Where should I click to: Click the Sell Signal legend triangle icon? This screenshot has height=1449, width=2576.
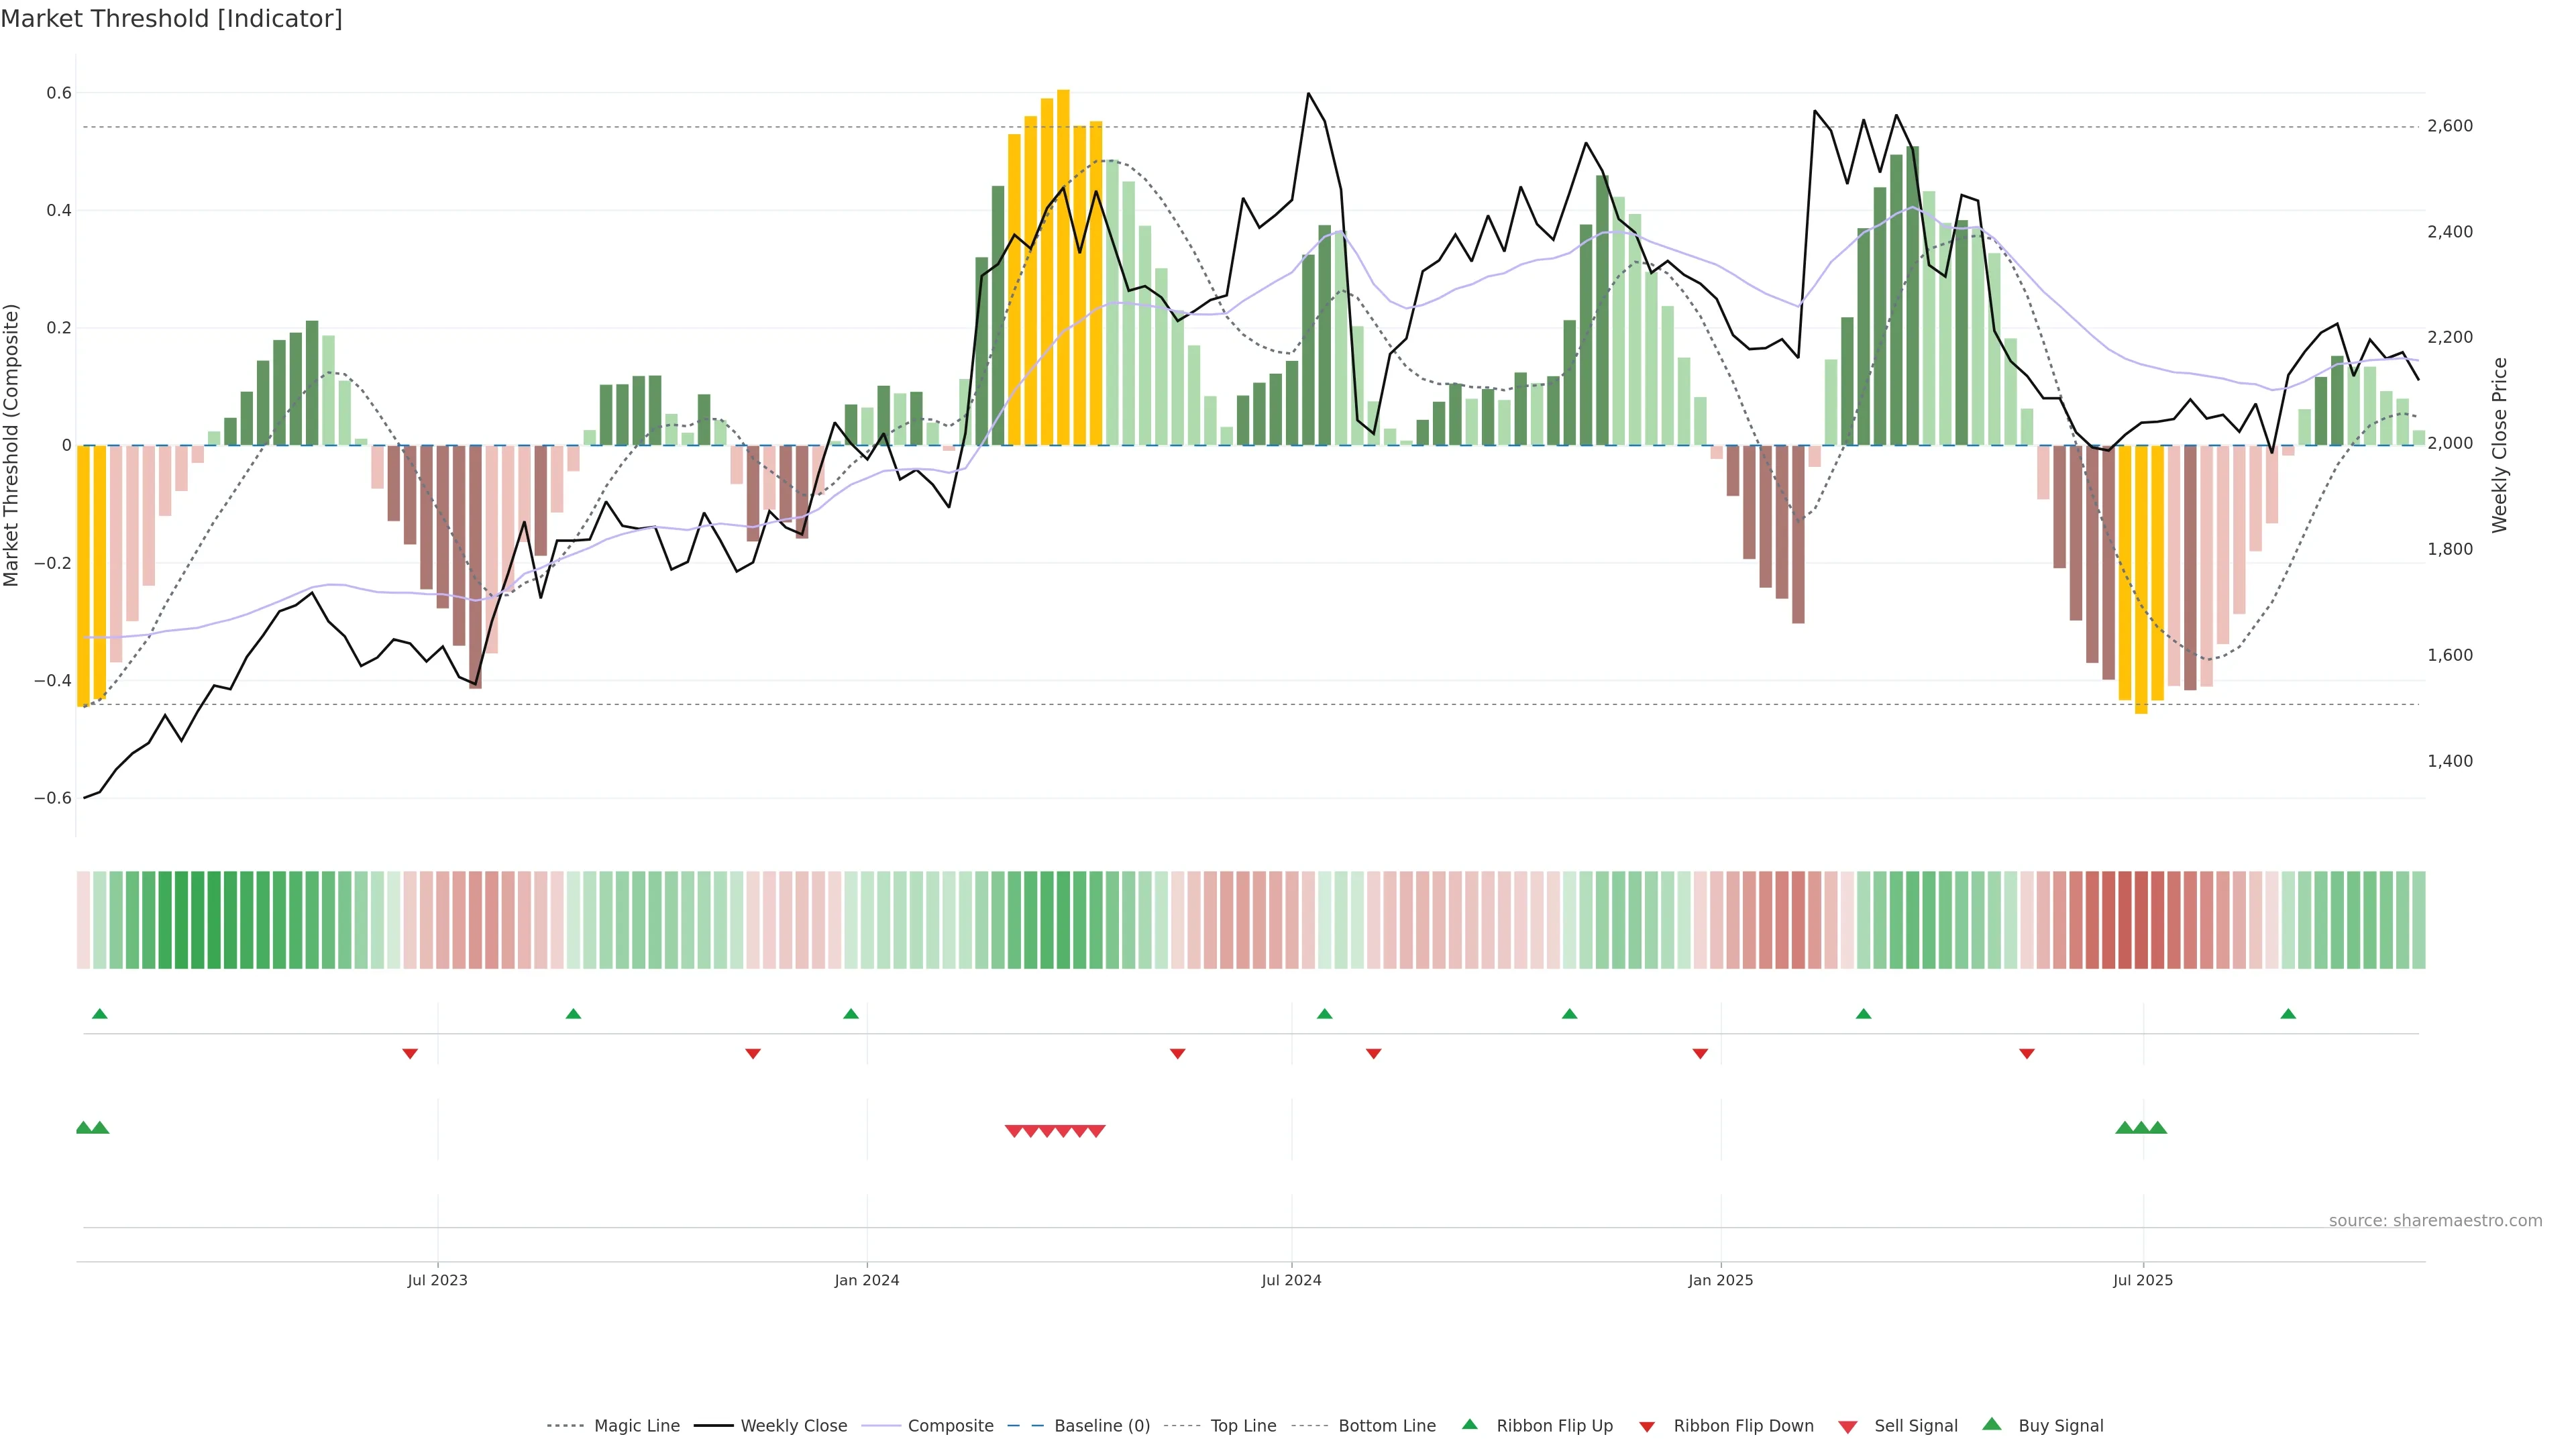pyautogui.click(x=1847, y=1426)
